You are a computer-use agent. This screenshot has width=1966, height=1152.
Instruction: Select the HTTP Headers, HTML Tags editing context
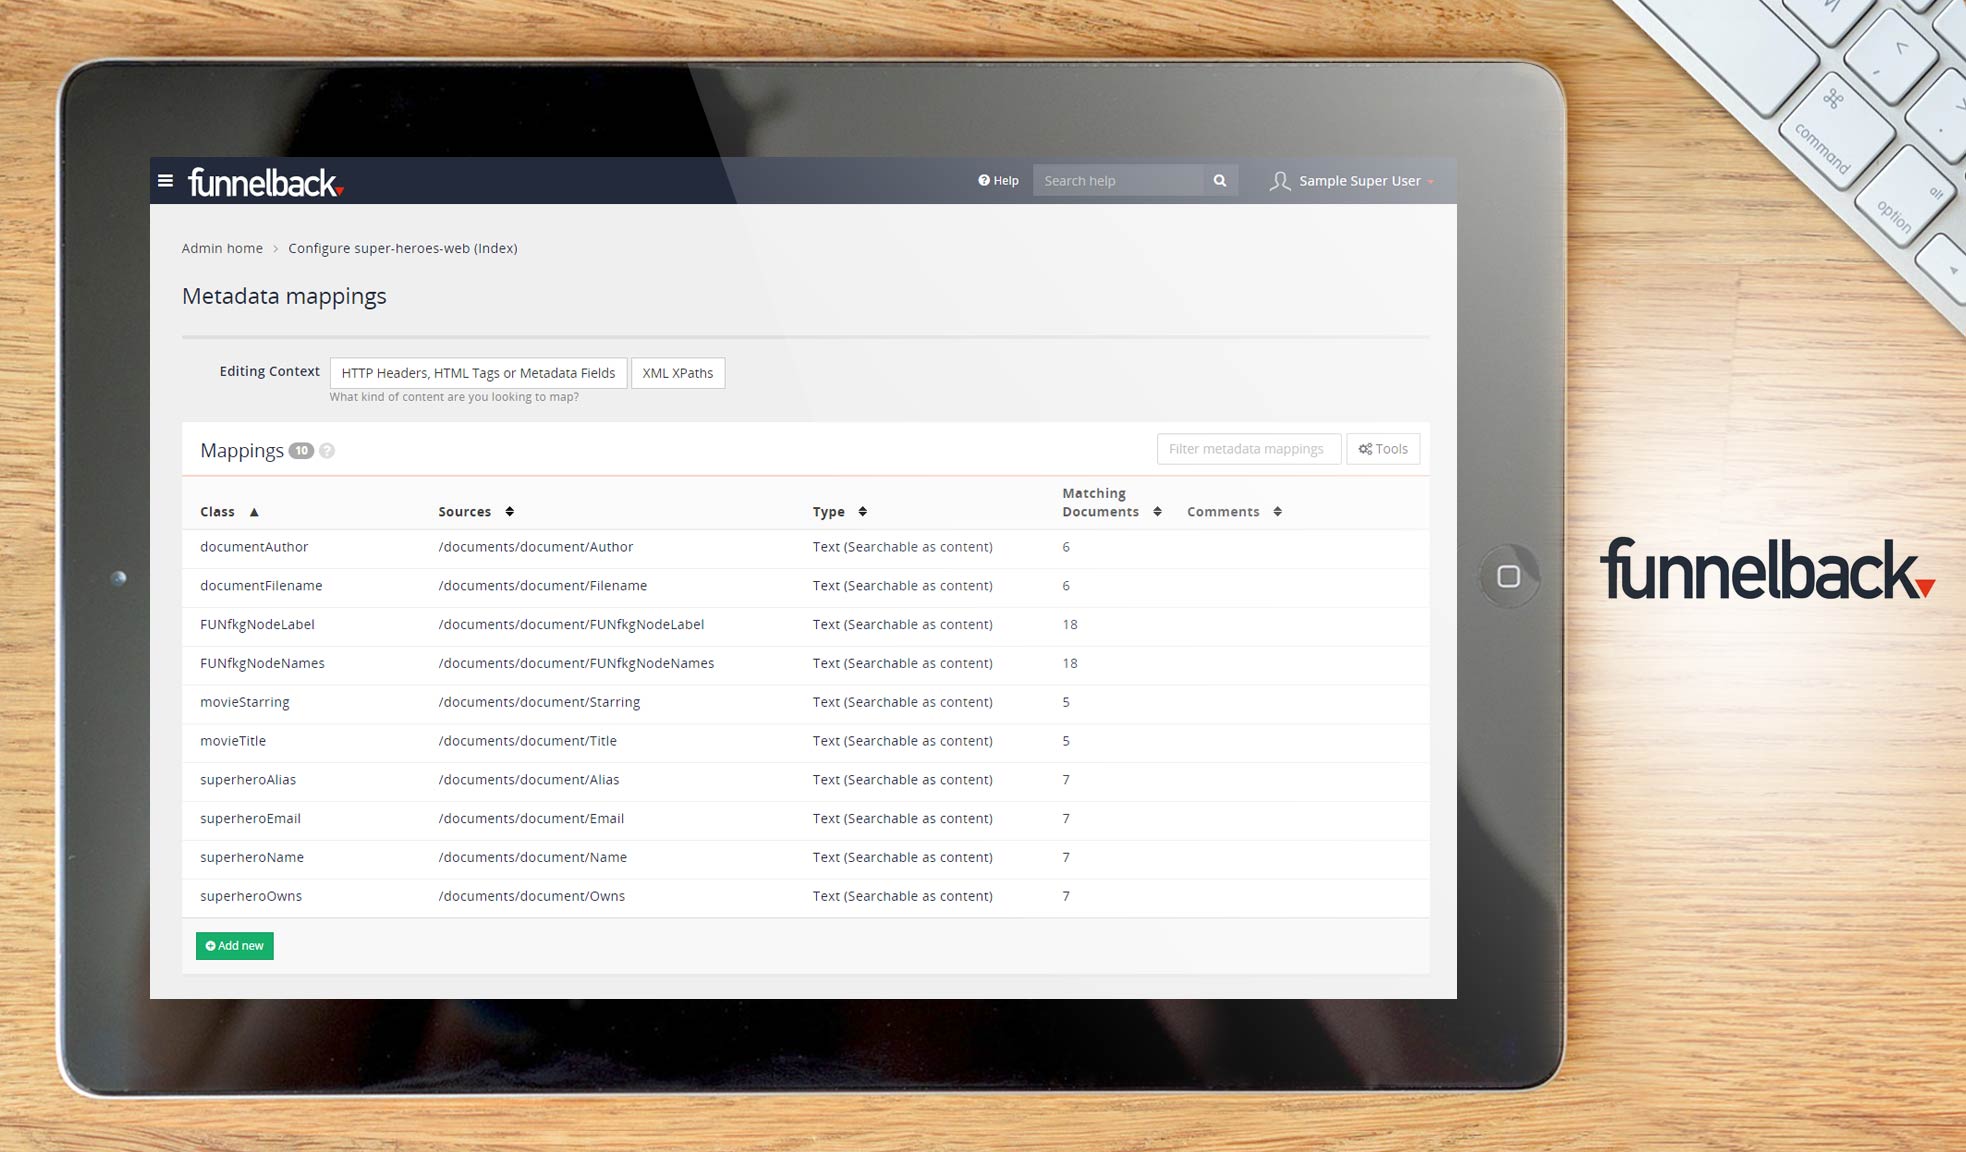point(478,372)
